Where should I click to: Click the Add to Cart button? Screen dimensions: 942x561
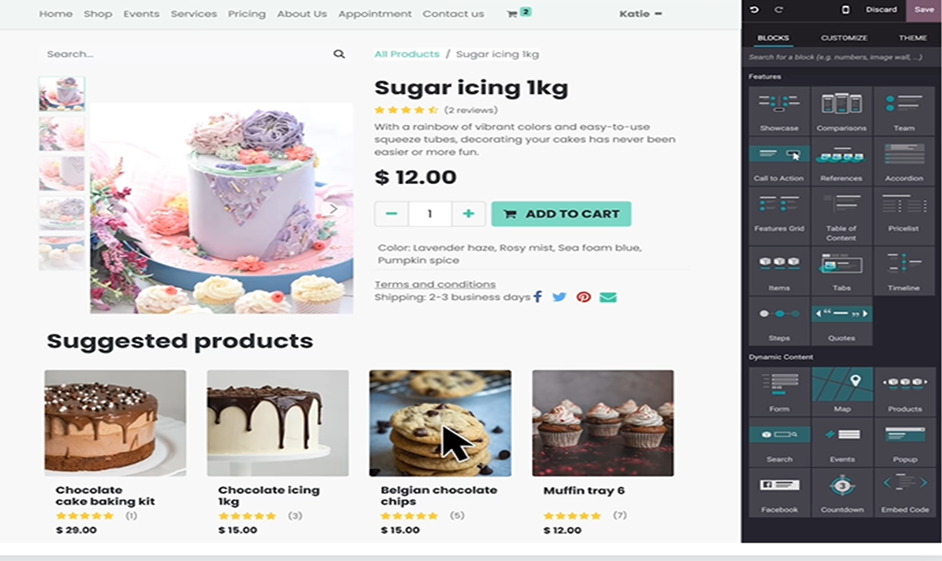click(561, 214)
